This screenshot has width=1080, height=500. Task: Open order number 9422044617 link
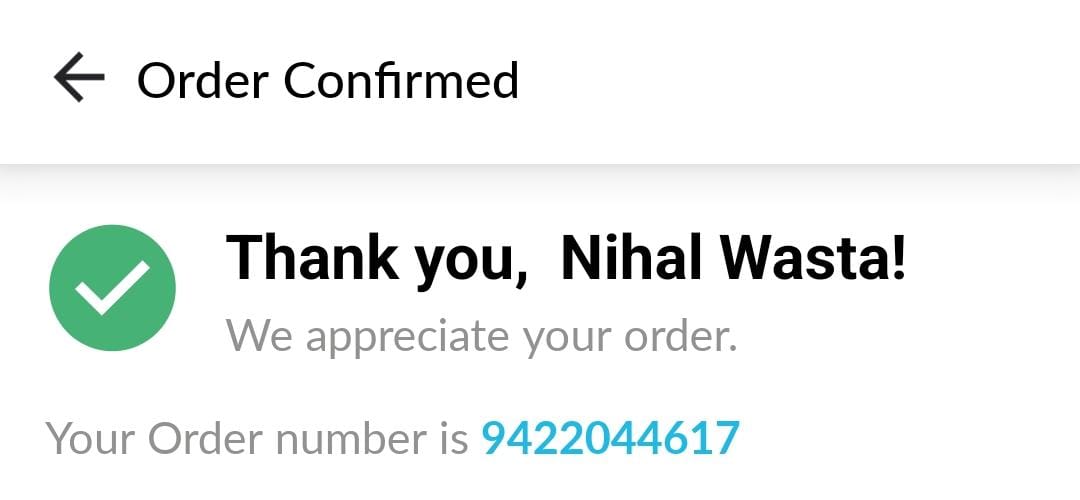click(610, 437)
